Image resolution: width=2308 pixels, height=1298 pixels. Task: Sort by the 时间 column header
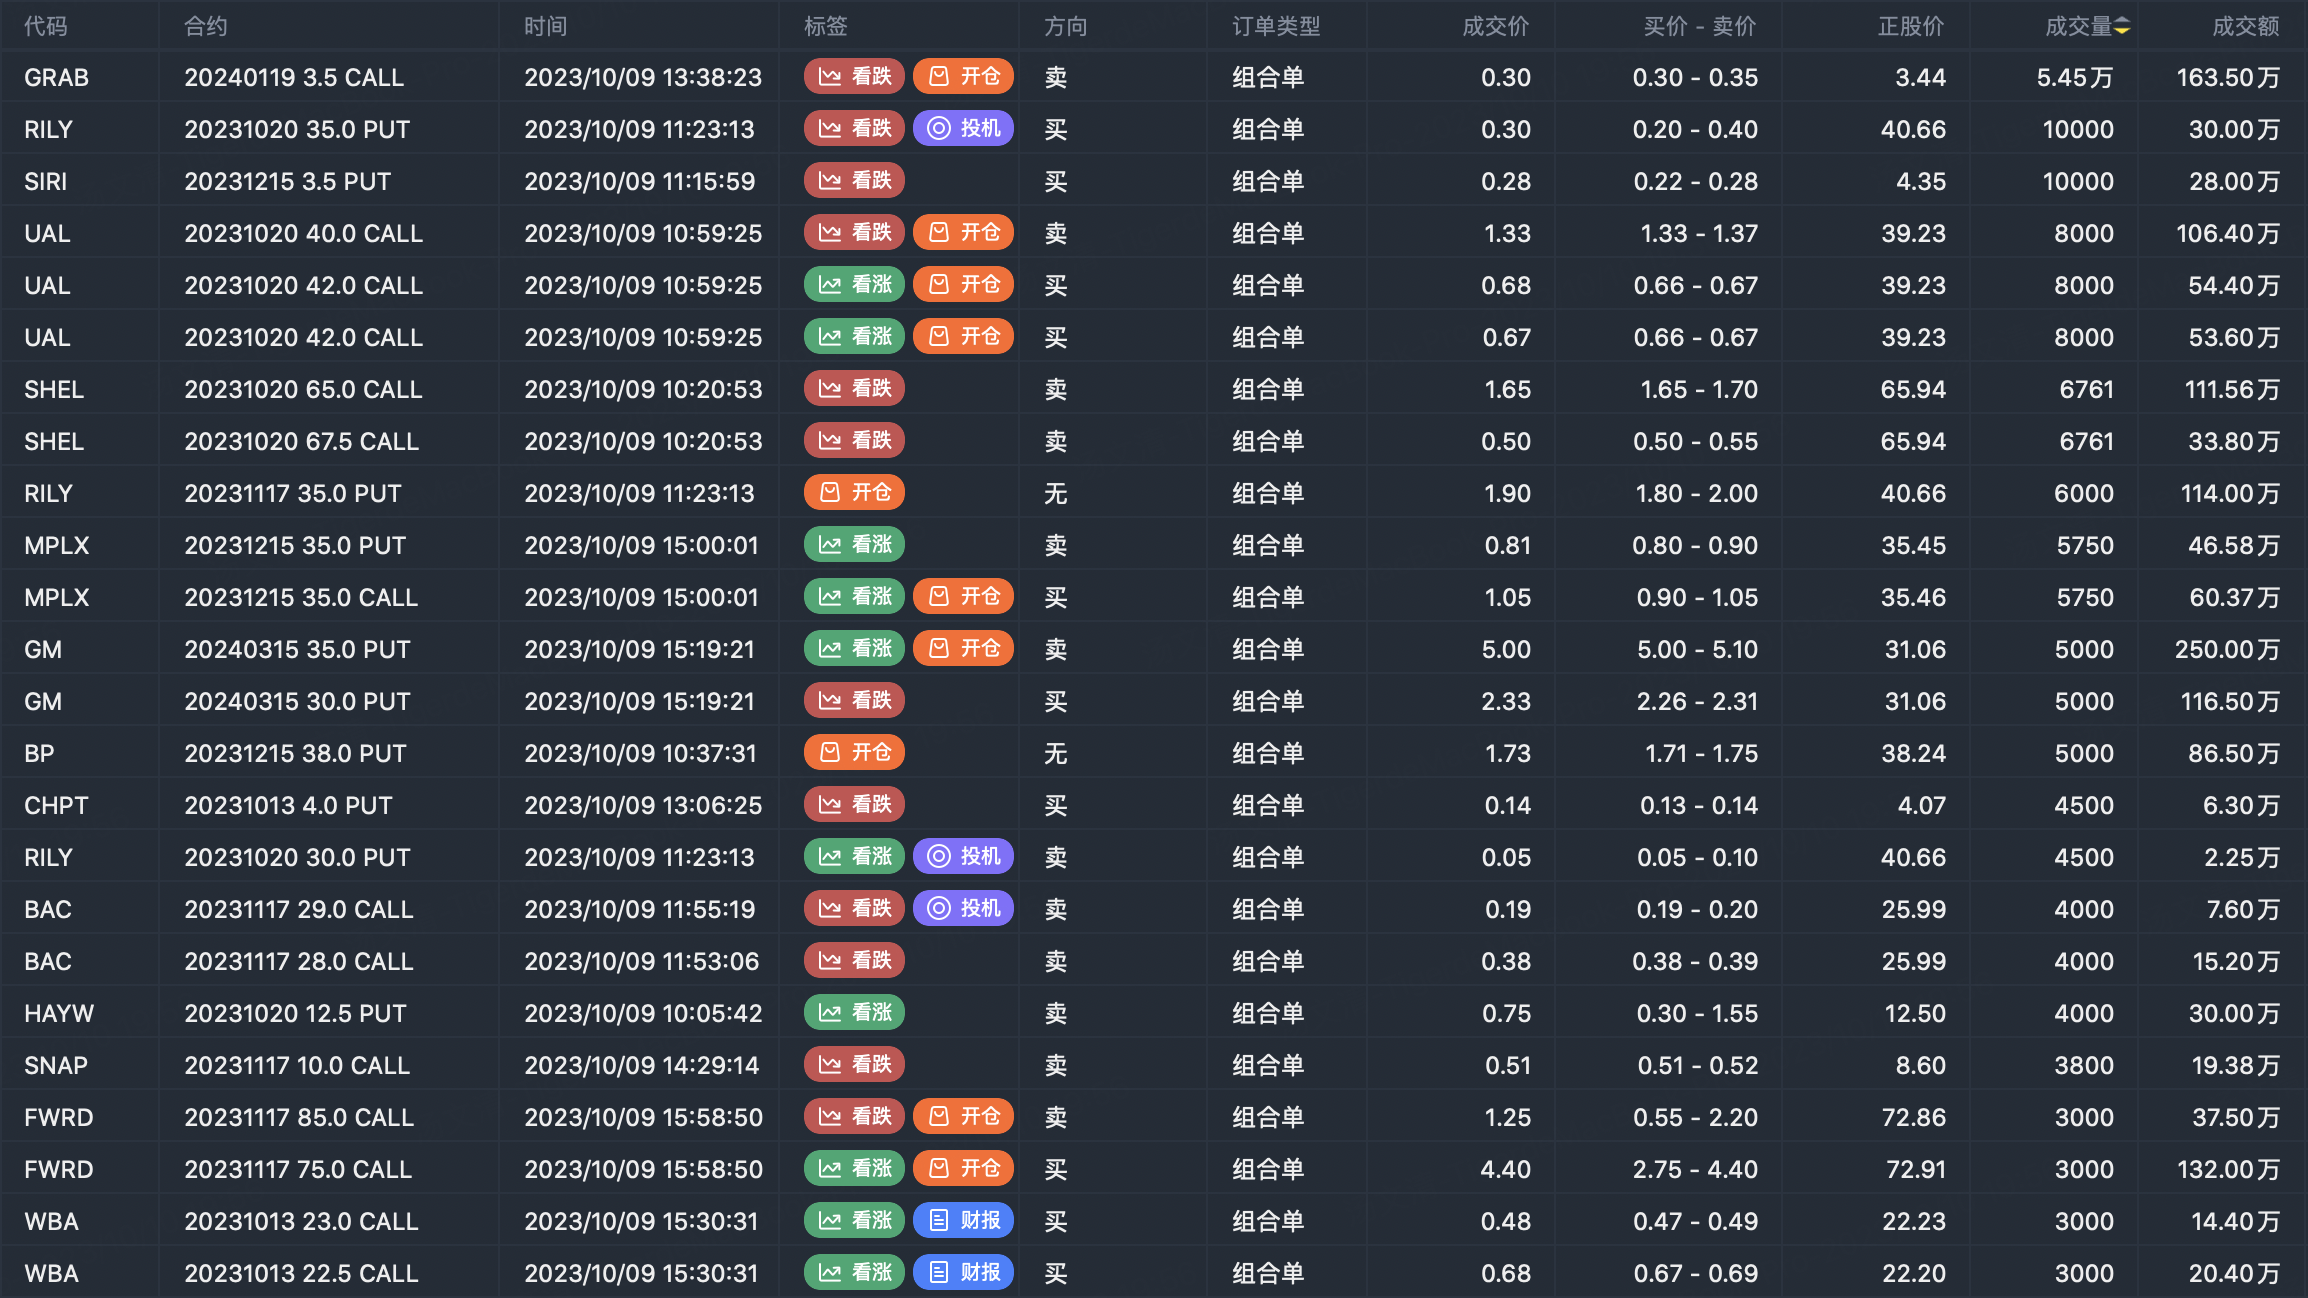pos(546,27)
